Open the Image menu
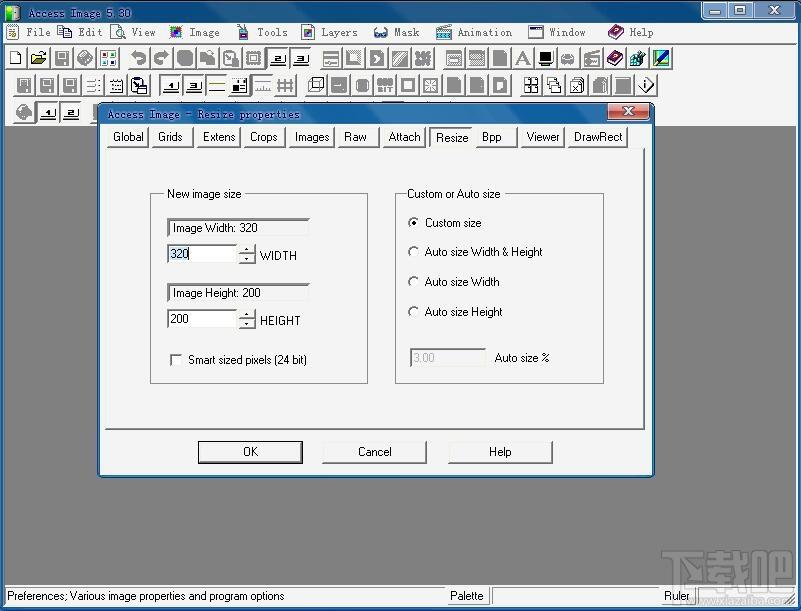 204,32
